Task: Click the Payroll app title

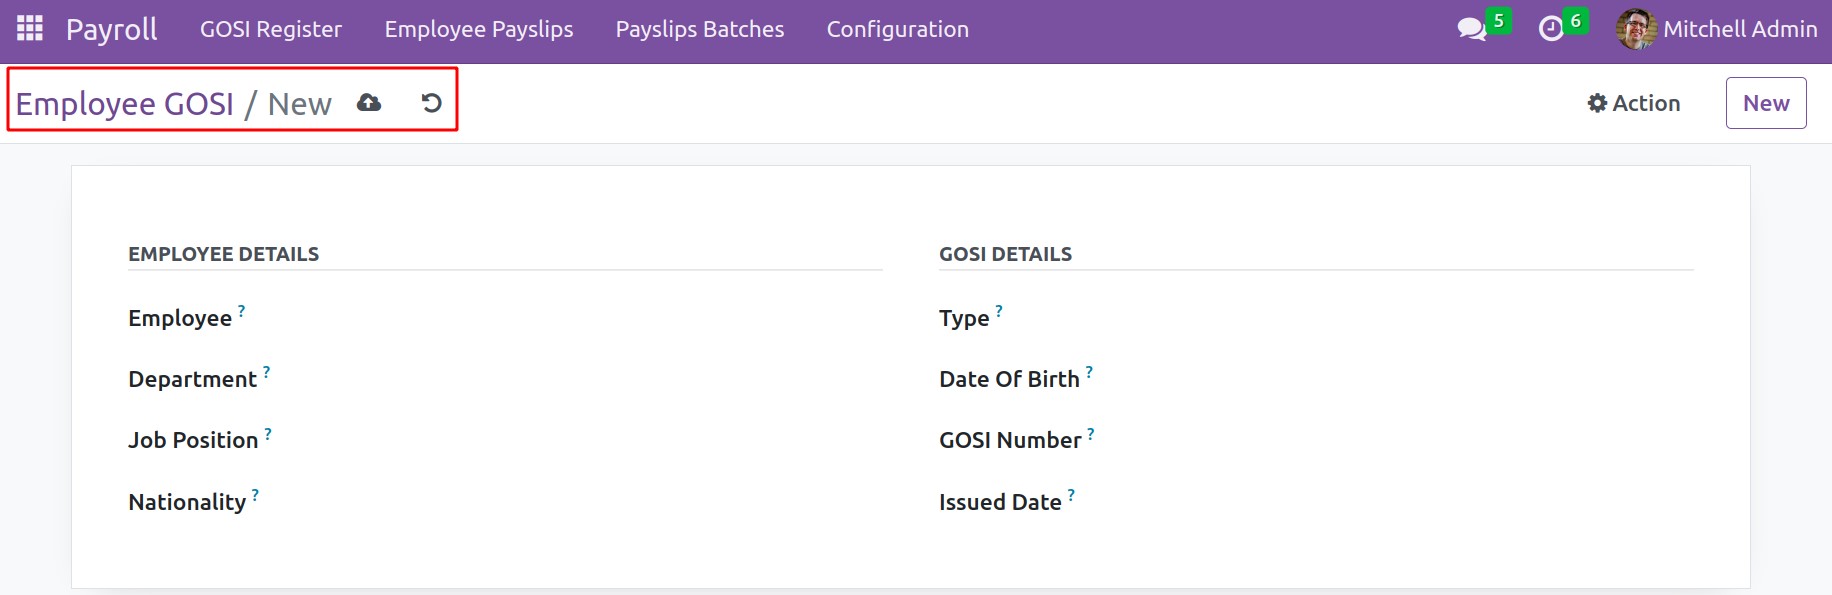Action: 111,29
